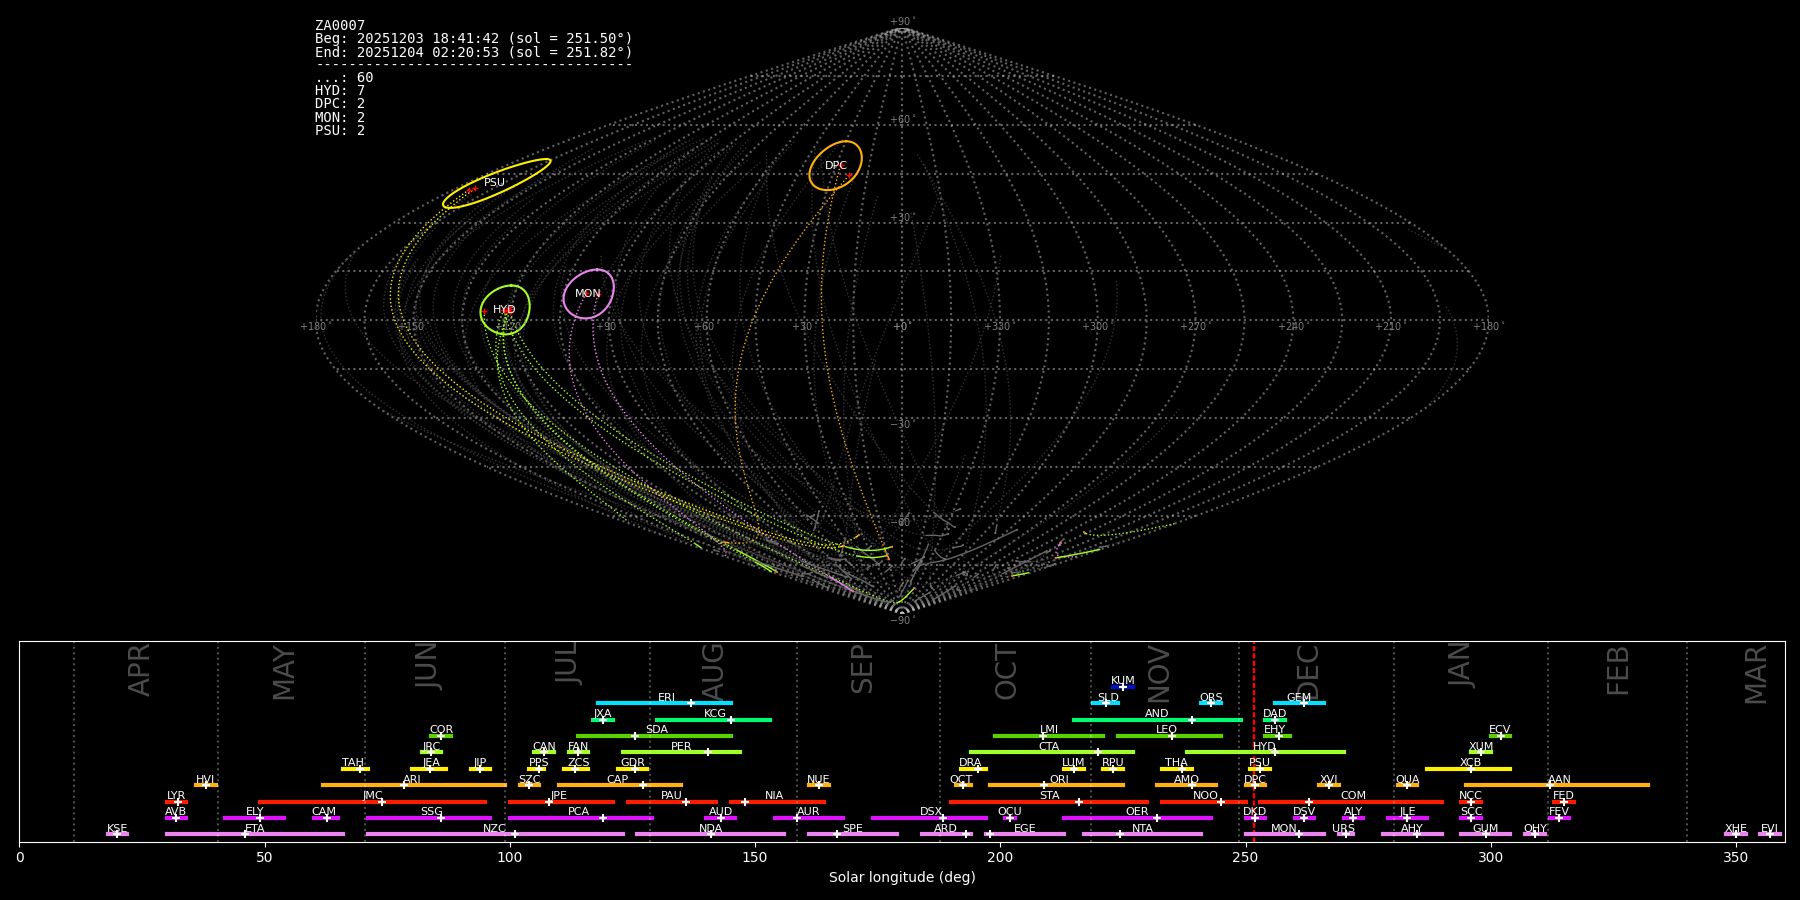
Task: Click the red dashed current-date line in timeline
Action: (x=1254, y=740)
